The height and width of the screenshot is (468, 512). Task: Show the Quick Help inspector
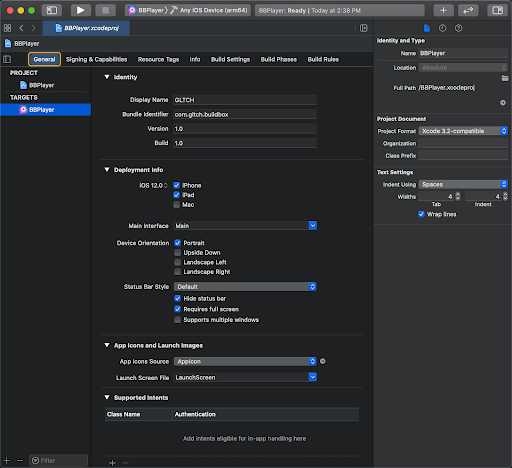(x=458, y=28)
